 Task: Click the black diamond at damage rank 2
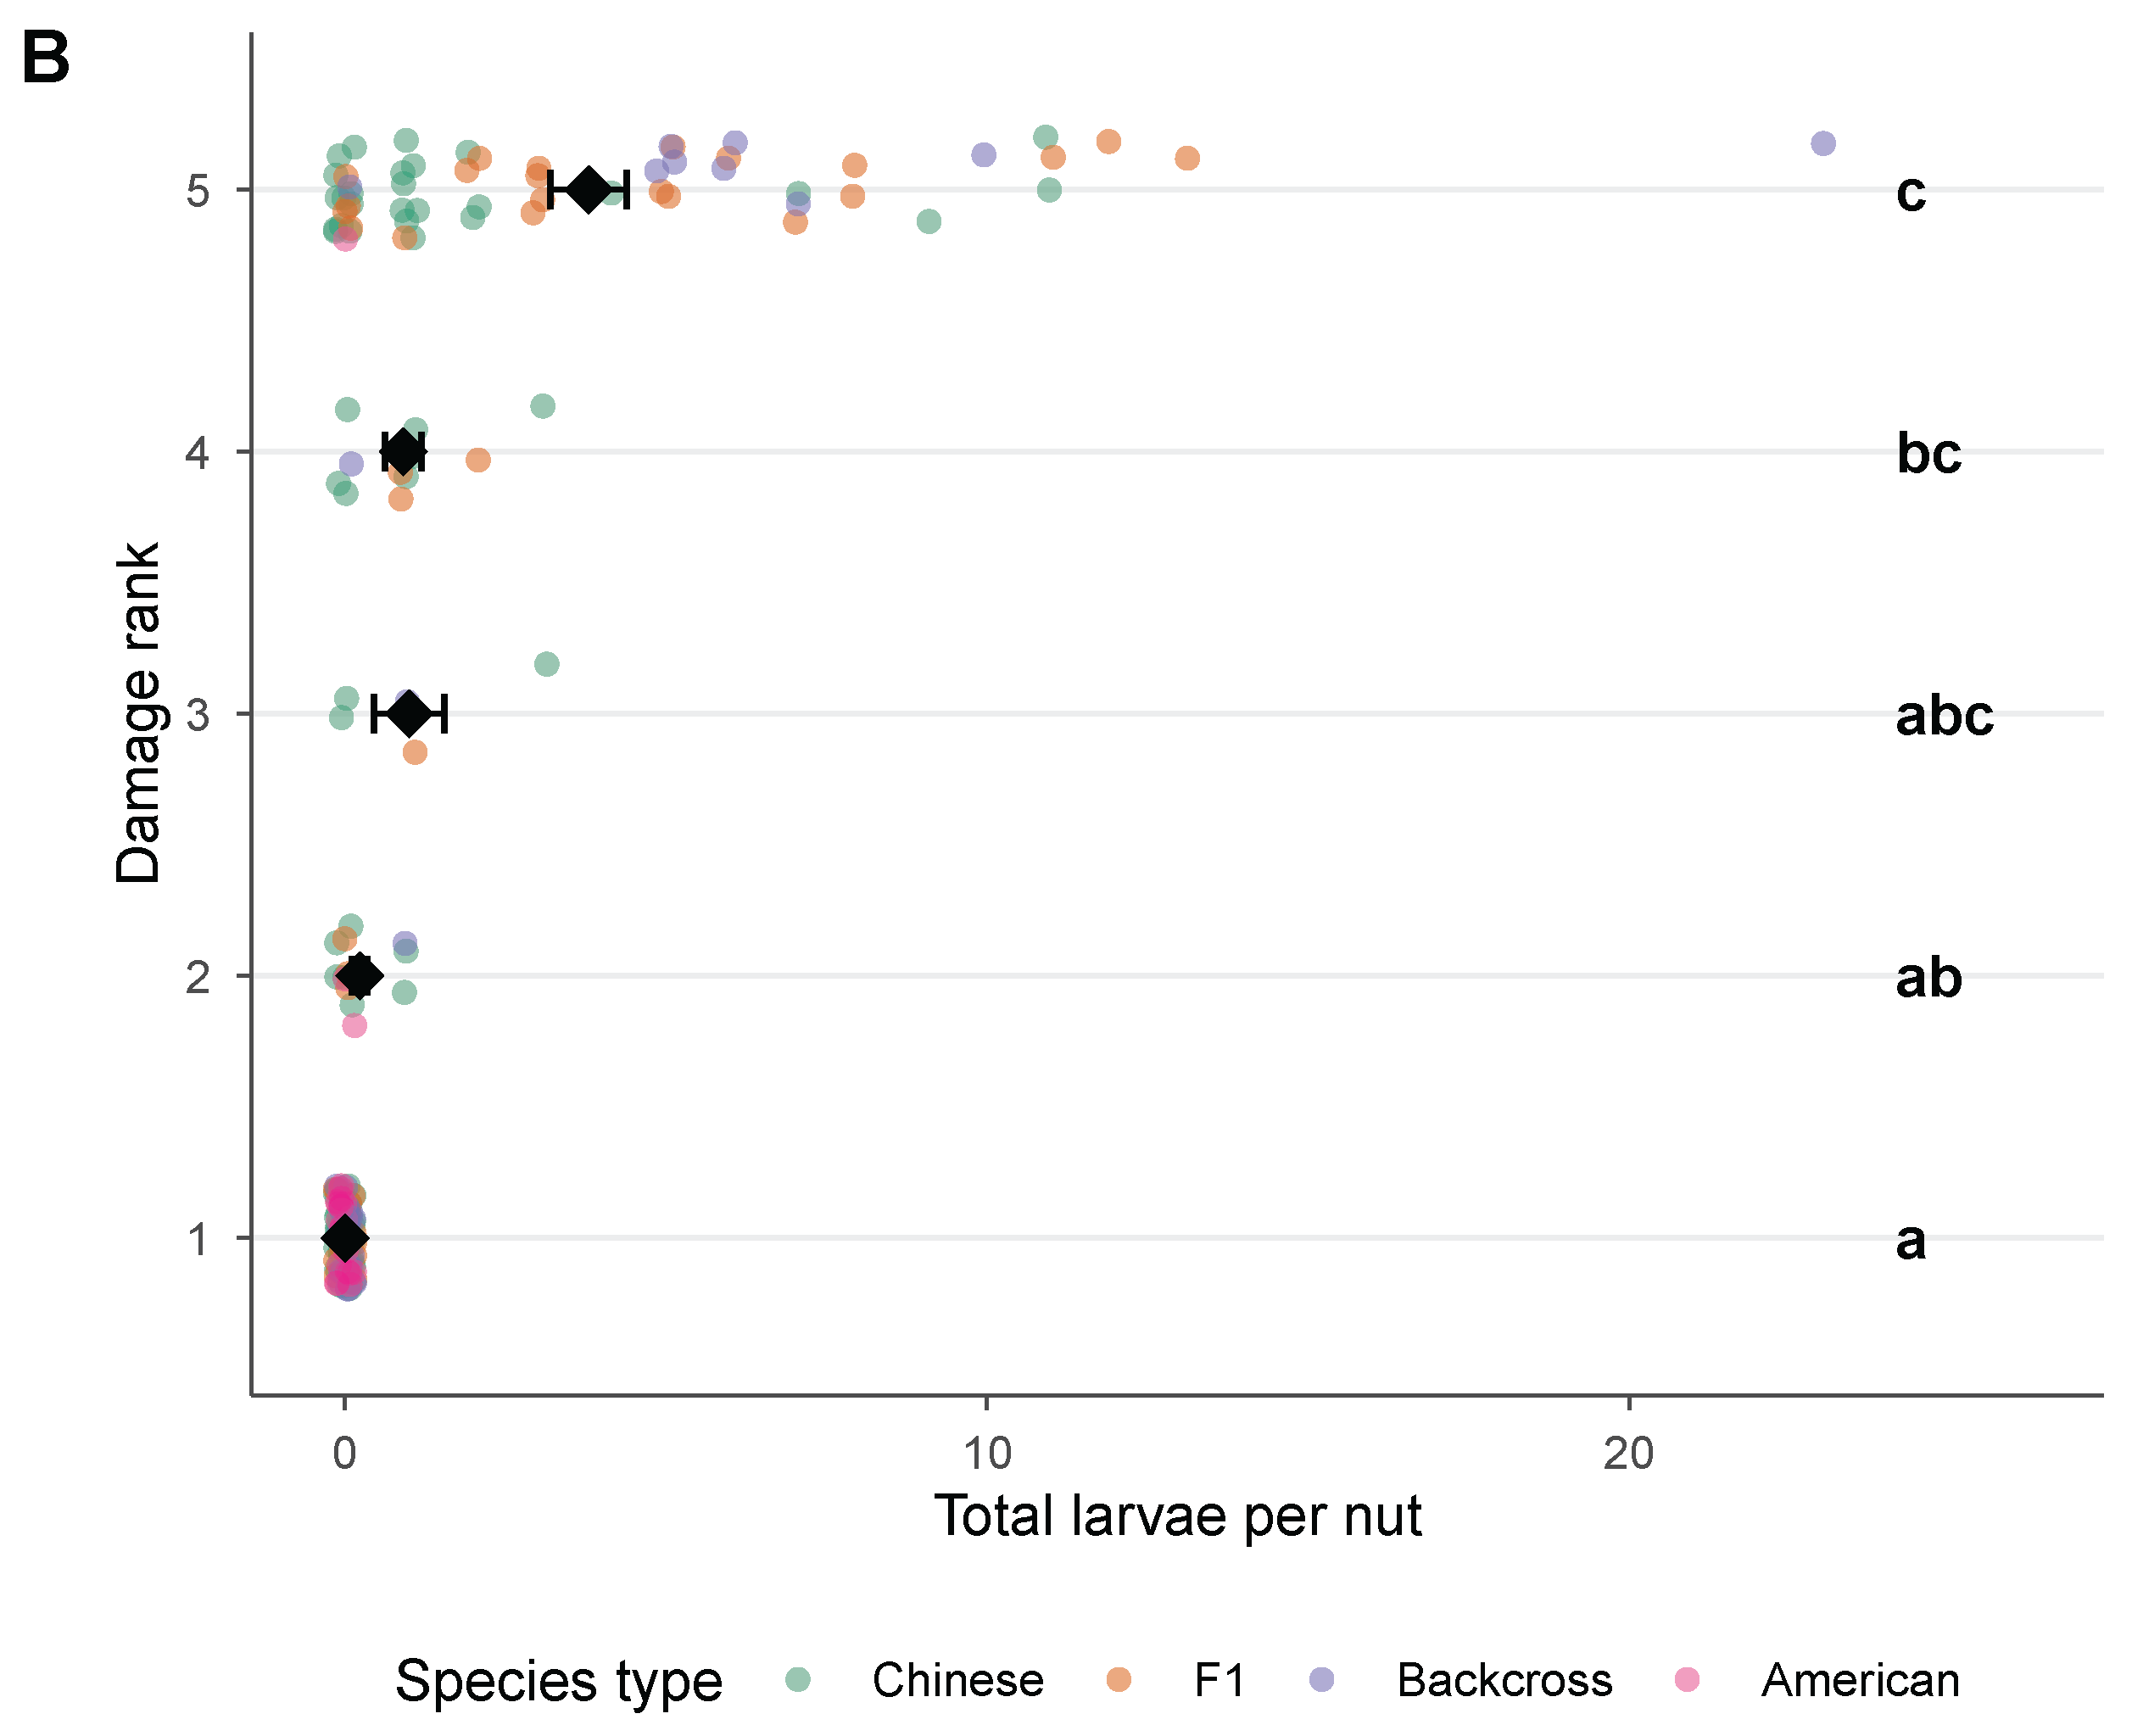359,975
